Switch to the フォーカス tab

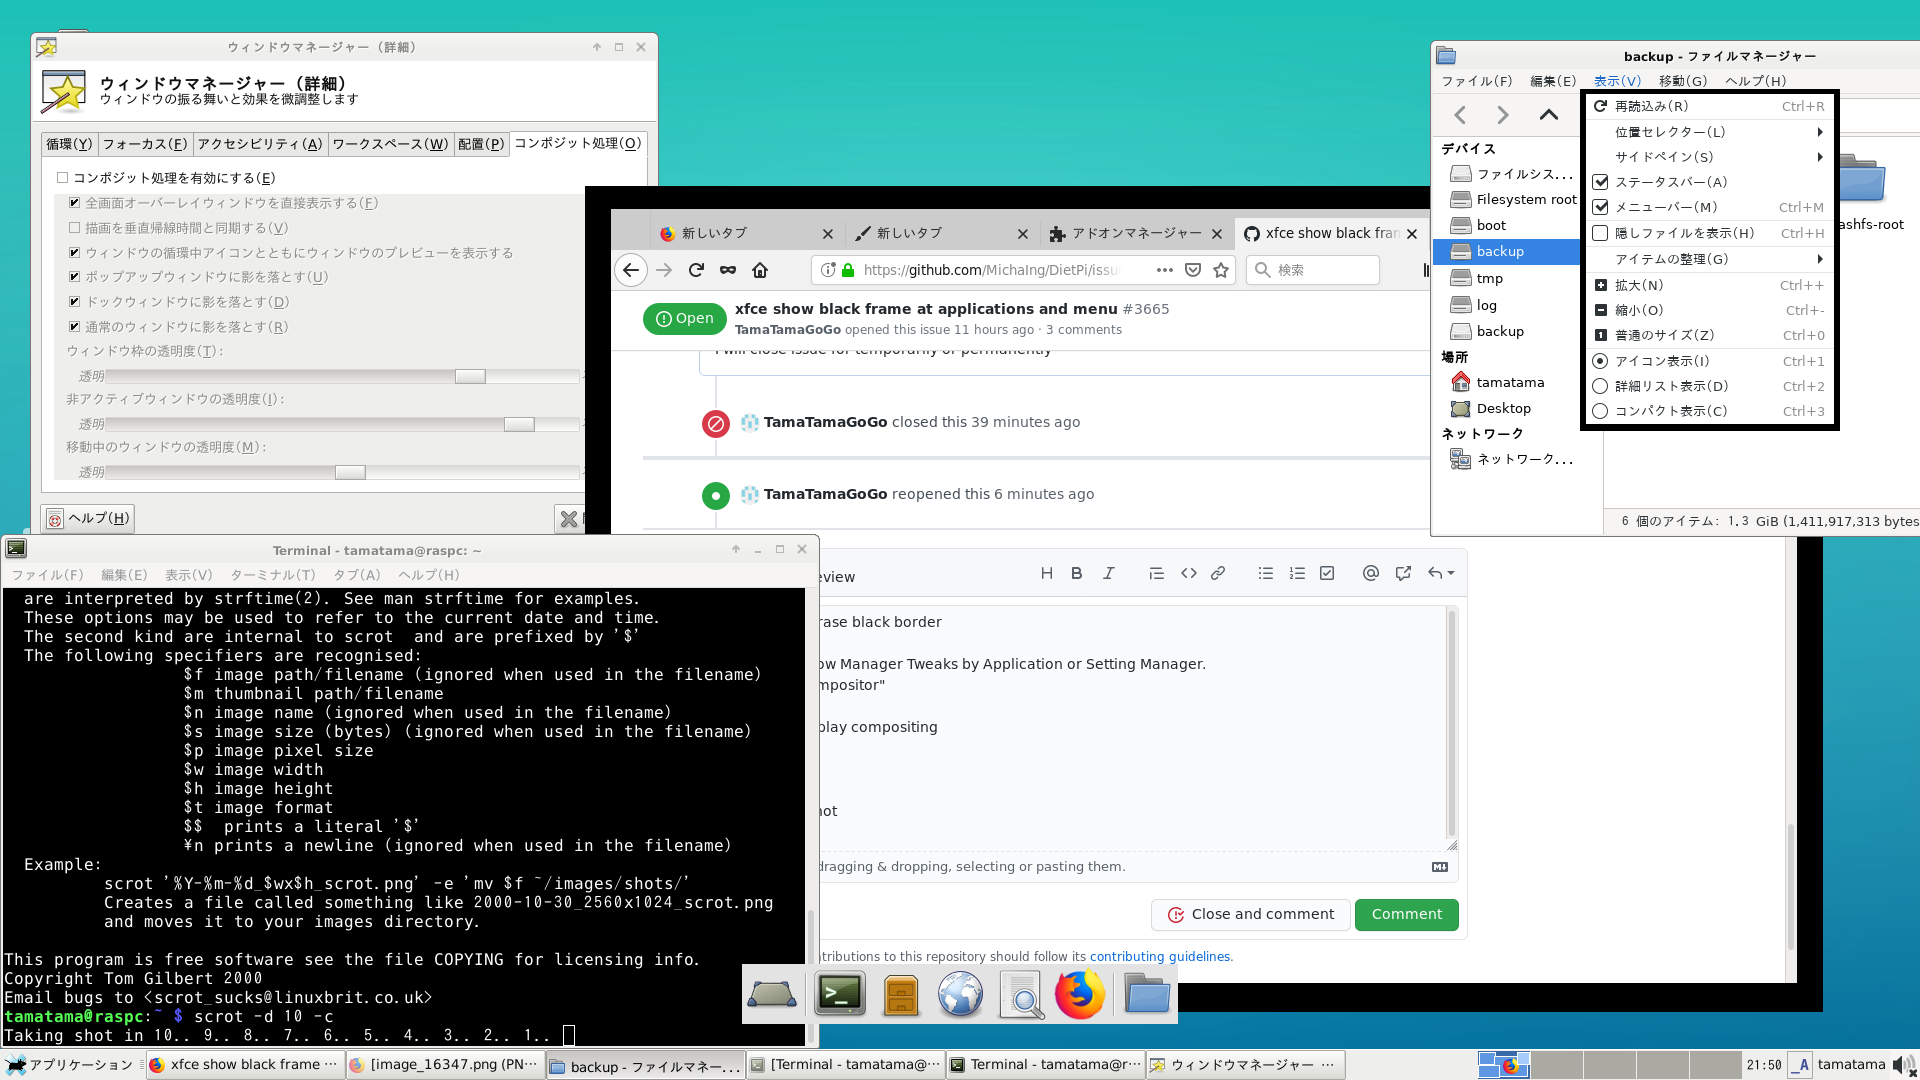[x=144, y=144]
